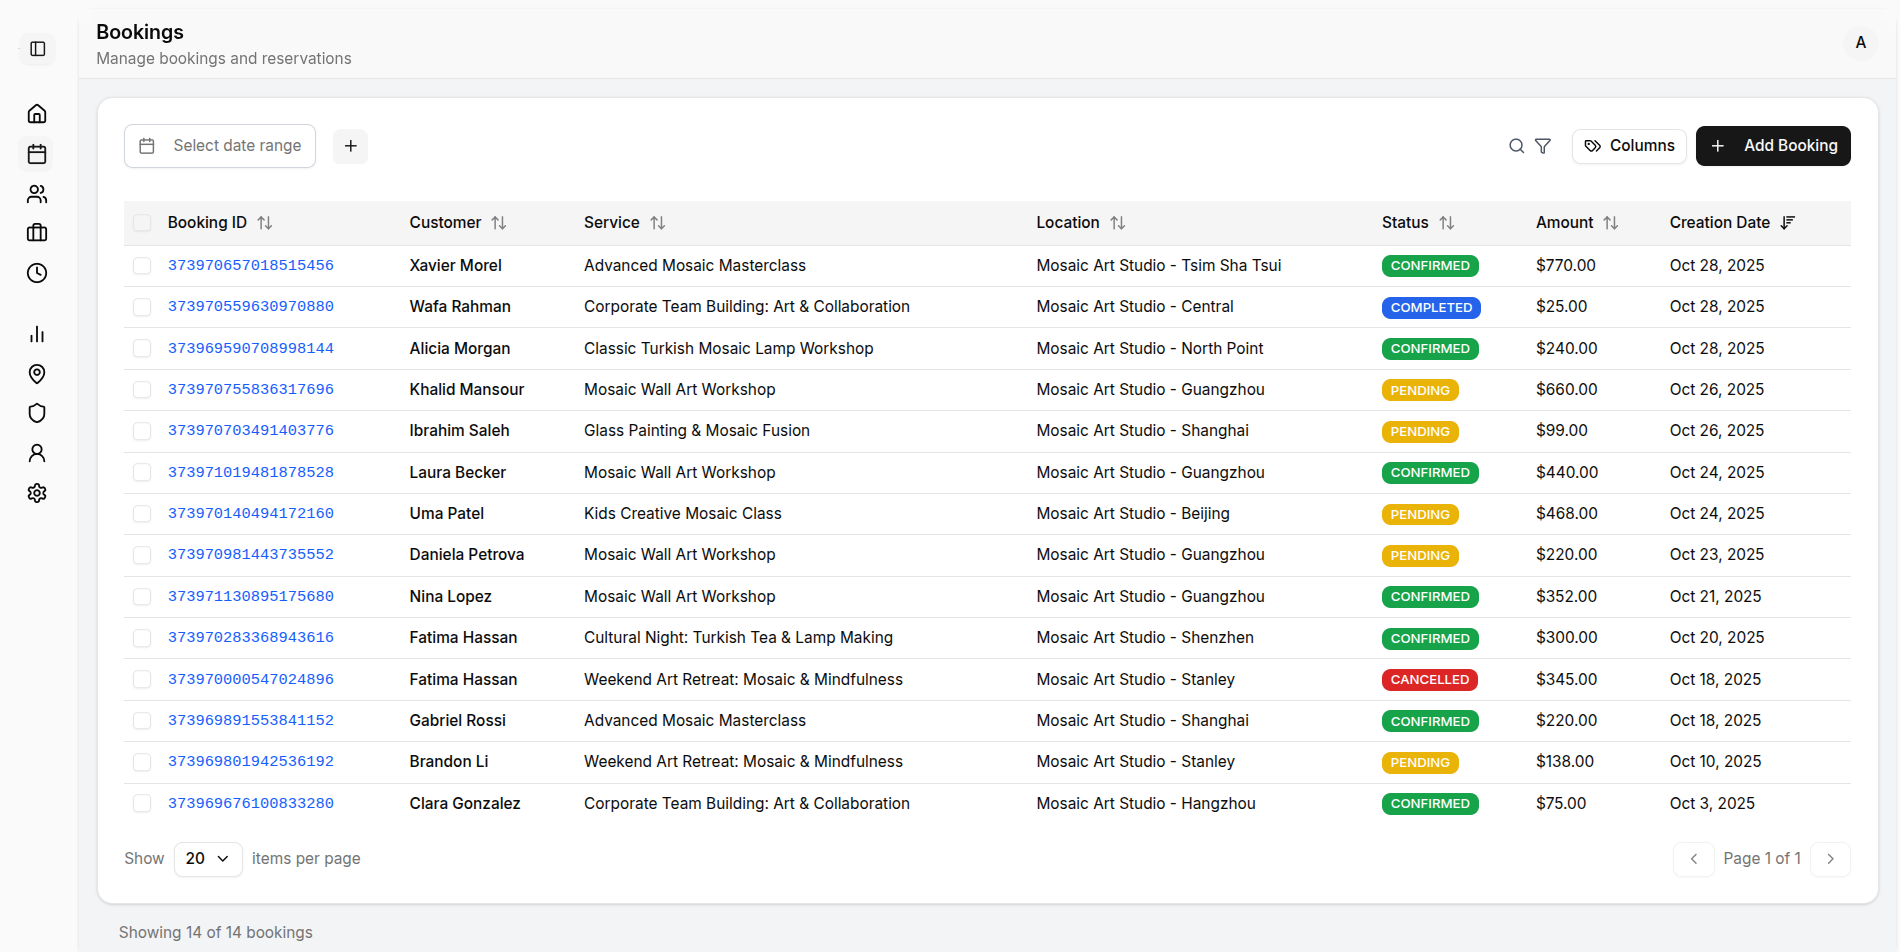Click the clock history icon in sidebar

(37, 273)
